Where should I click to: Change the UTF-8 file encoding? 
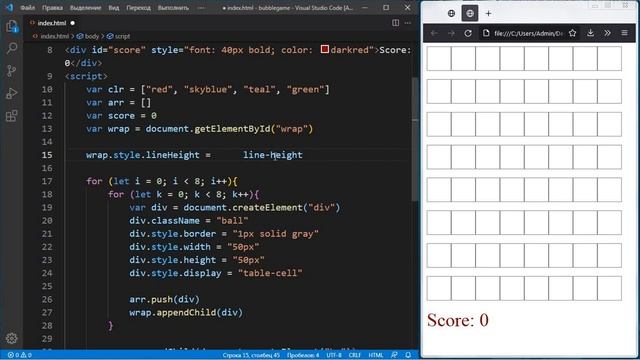(x=334, y=355)
